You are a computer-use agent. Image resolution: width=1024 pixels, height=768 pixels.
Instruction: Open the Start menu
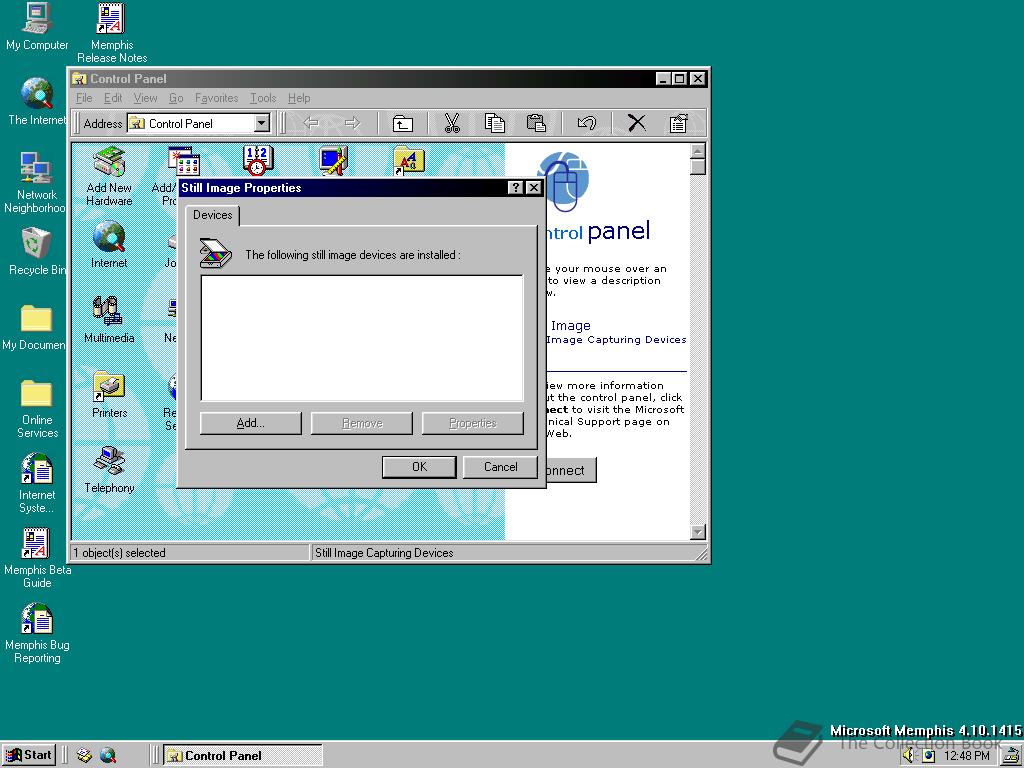[29, 756]
